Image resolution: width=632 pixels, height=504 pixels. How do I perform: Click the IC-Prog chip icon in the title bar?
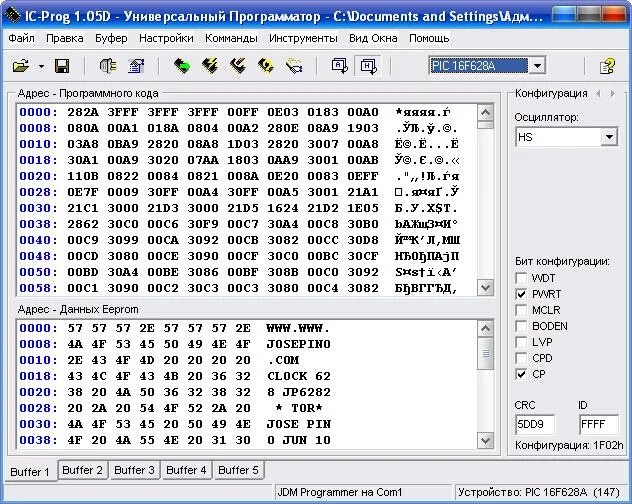point(12,16)
